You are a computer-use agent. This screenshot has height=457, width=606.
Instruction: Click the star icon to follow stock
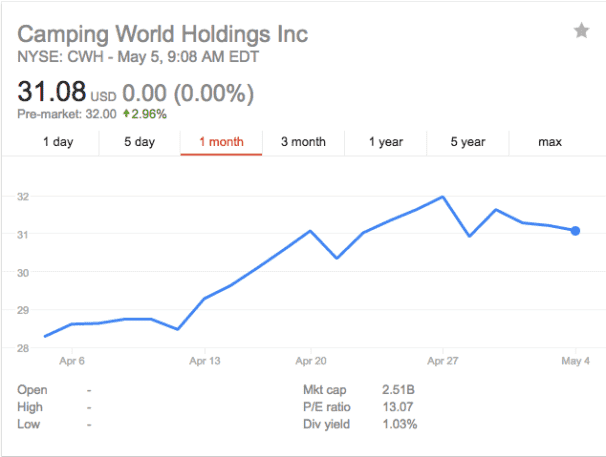pos(581,31)
